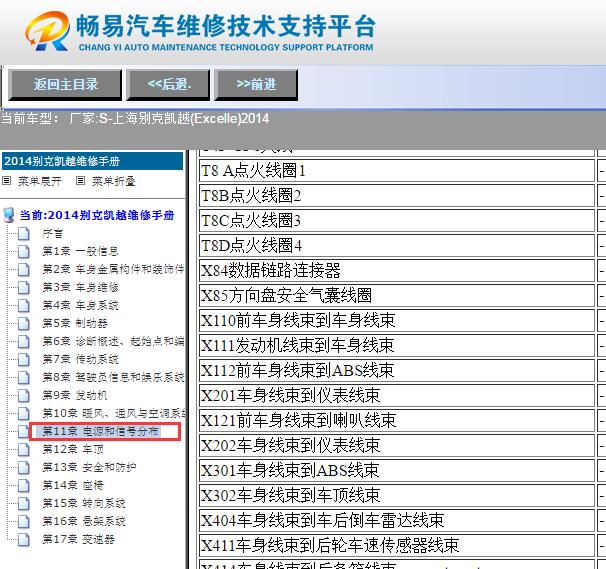Screen dimensions: 606x569
Task: Click the page icon next to 第14章 座椅
Action: coord(24,485)
